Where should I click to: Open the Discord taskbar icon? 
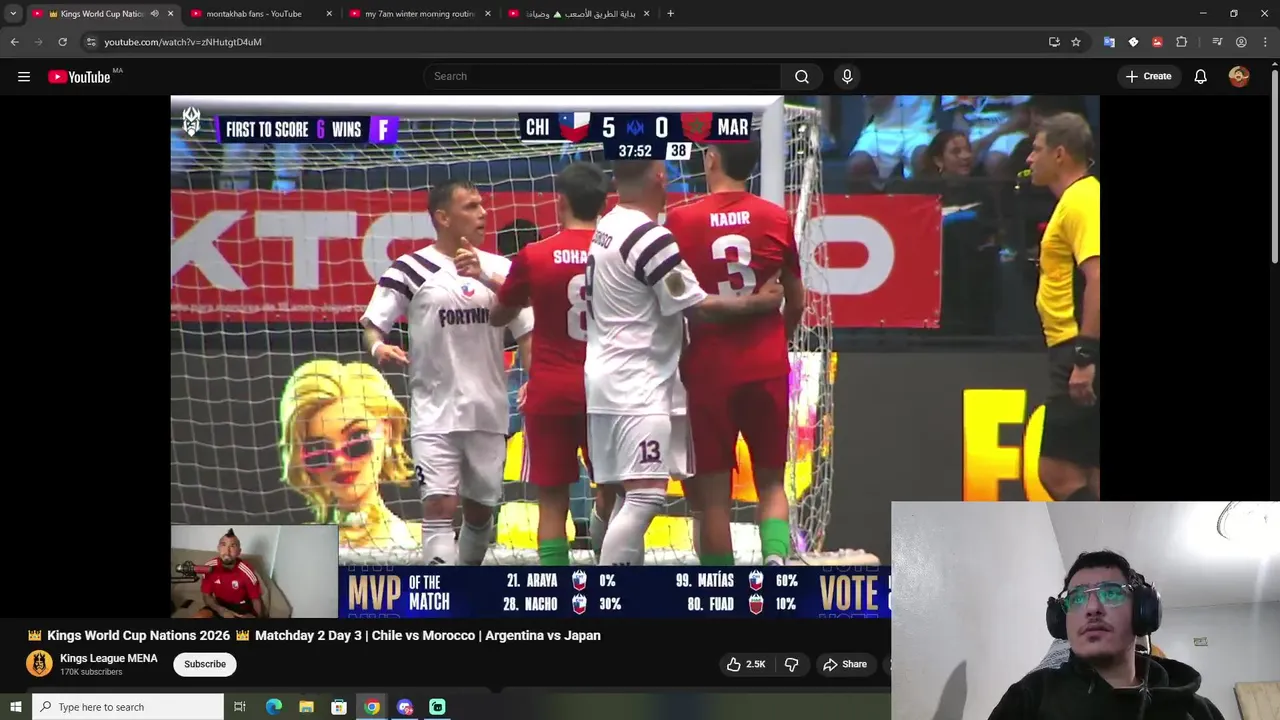pos(405,707)
